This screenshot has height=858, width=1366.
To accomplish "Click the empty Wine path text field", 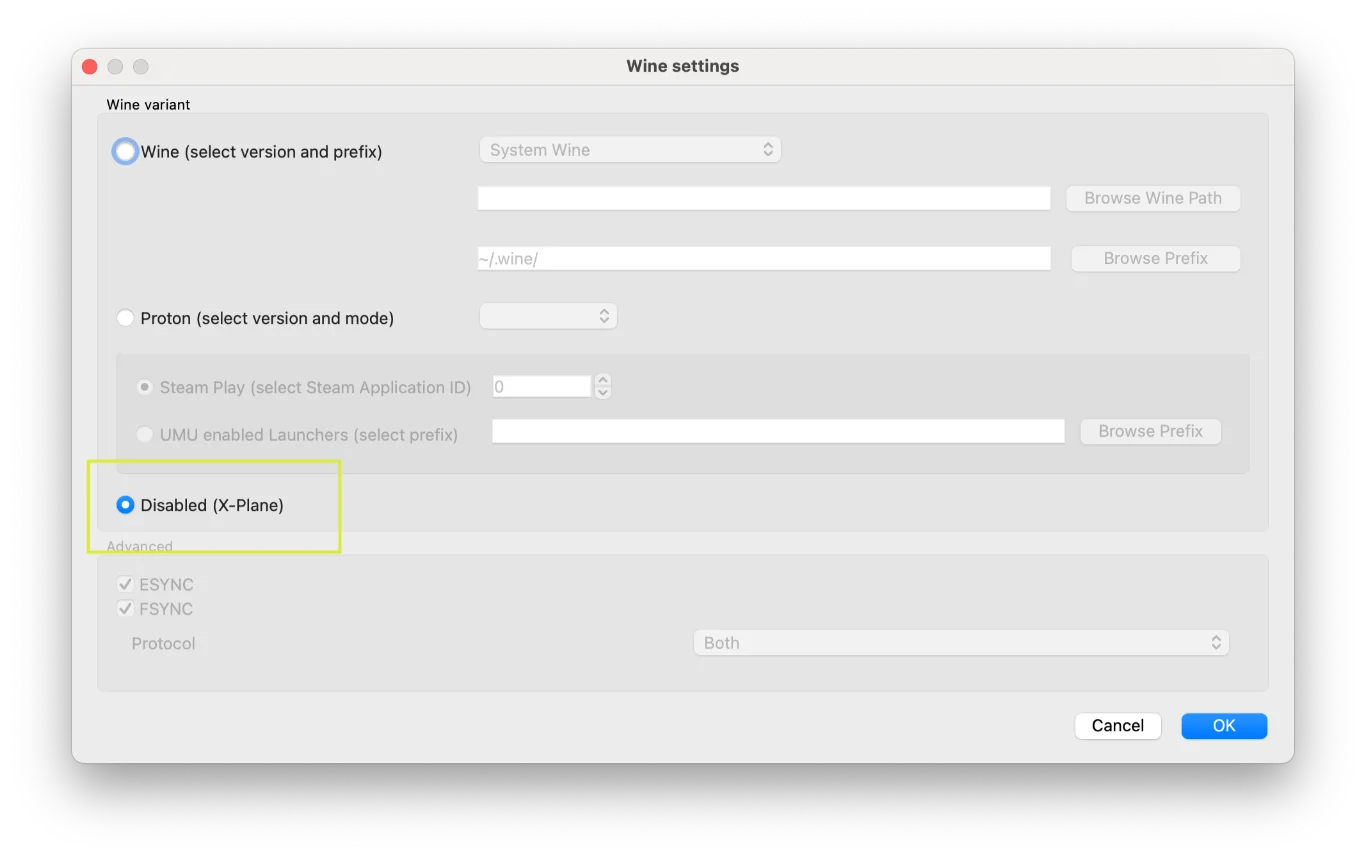I will point(764,198).
